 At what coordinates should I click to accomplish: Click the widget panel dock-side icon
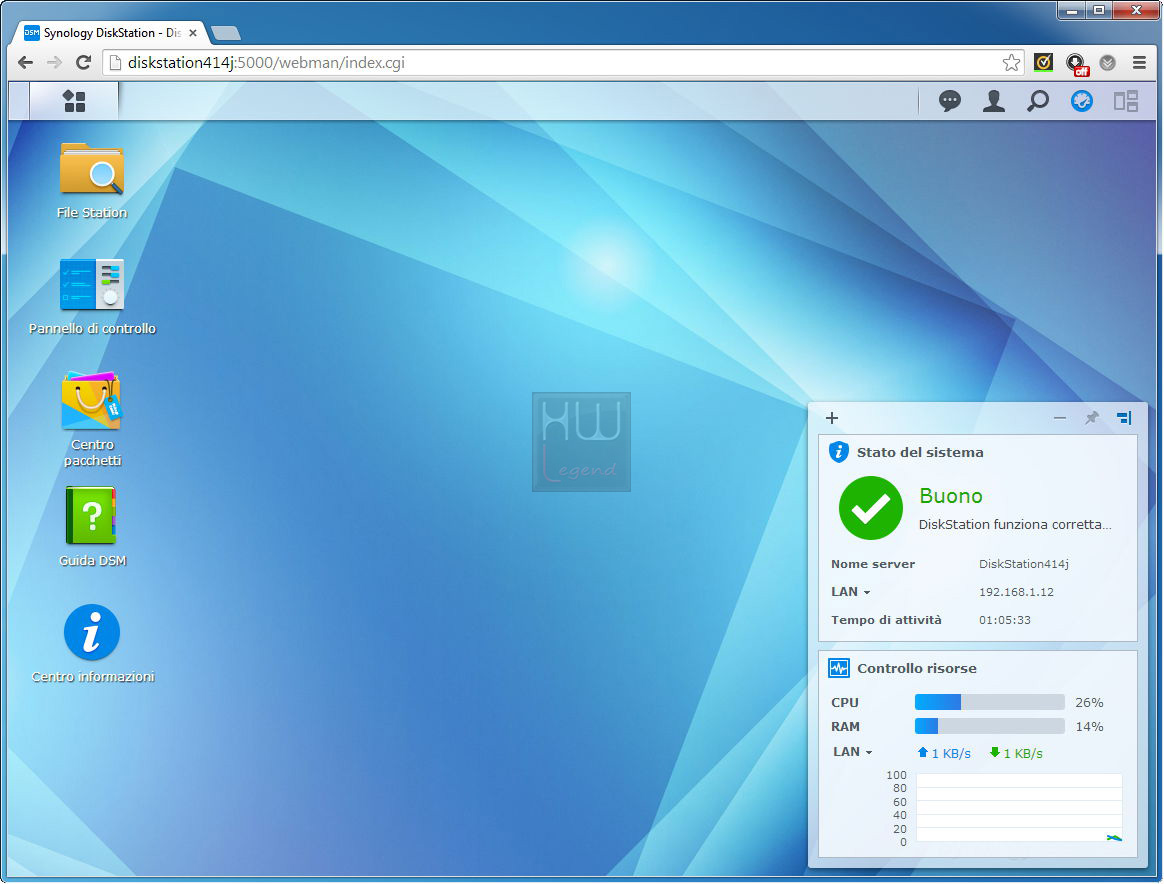point(1125,418)
